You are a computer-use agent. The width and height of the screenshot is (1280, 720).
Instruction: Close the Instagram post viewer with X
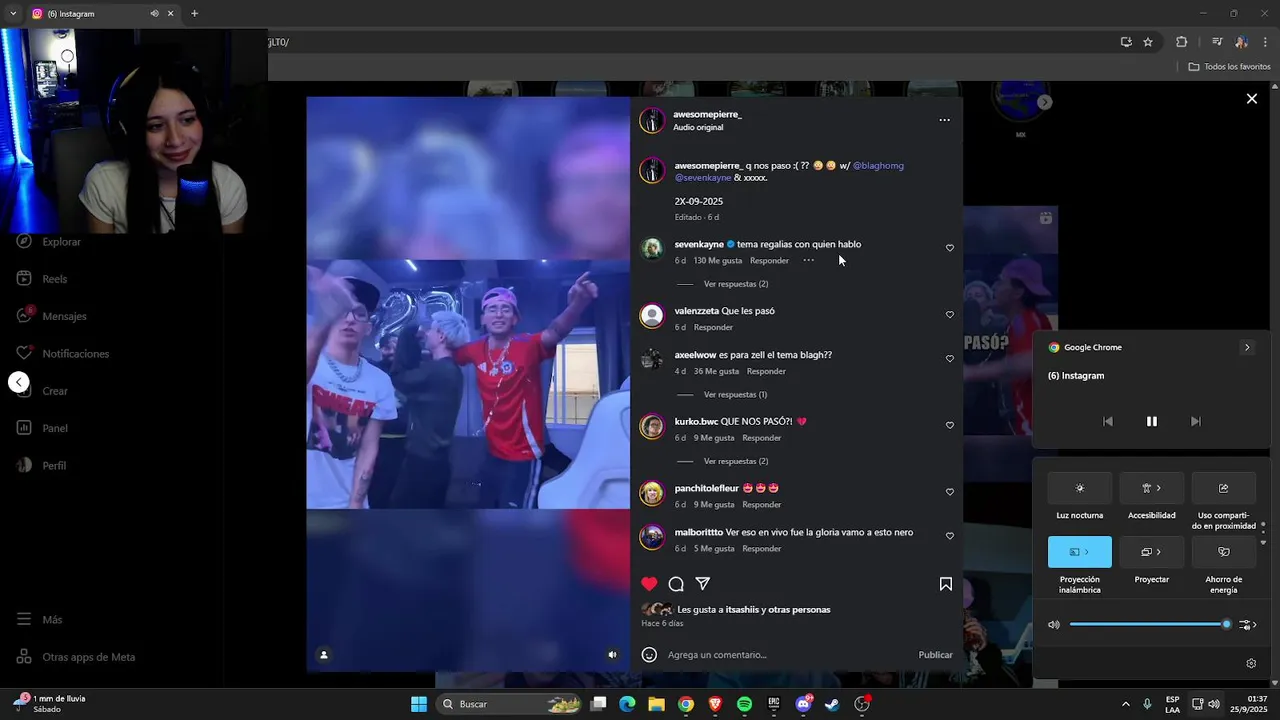(1251, 99)
